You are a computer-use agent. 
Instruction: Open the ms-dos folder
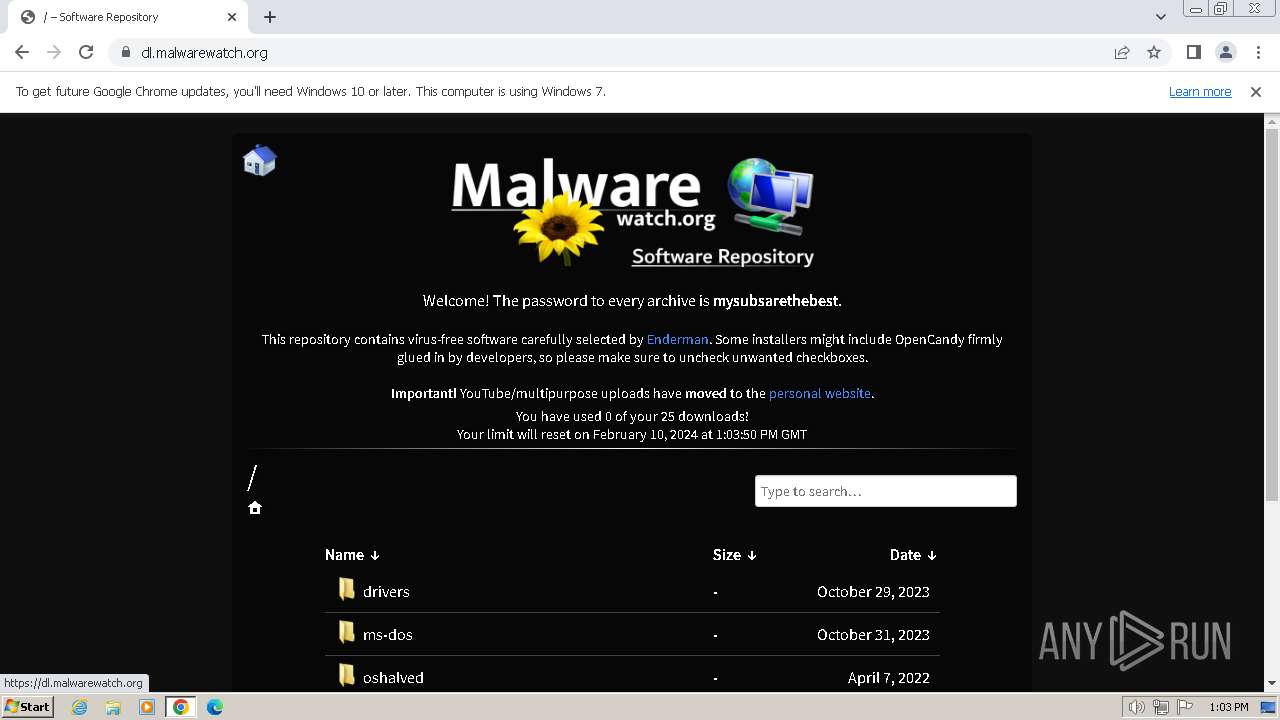388,634
